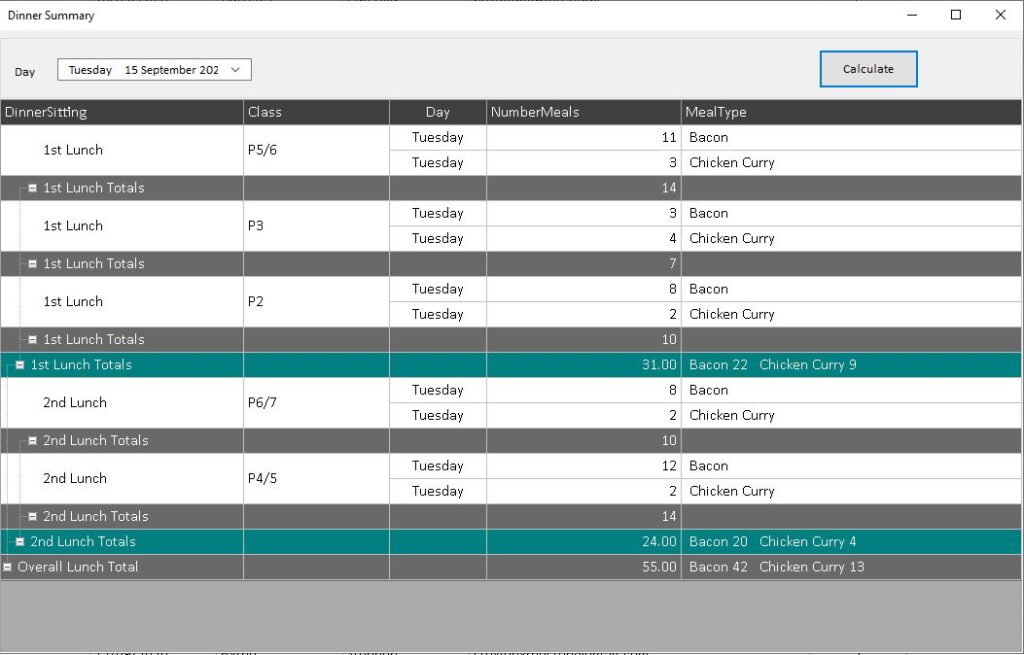Collapse the P4/5 2nd Lunch Totals subtotal of 14

tap(33, 517)
